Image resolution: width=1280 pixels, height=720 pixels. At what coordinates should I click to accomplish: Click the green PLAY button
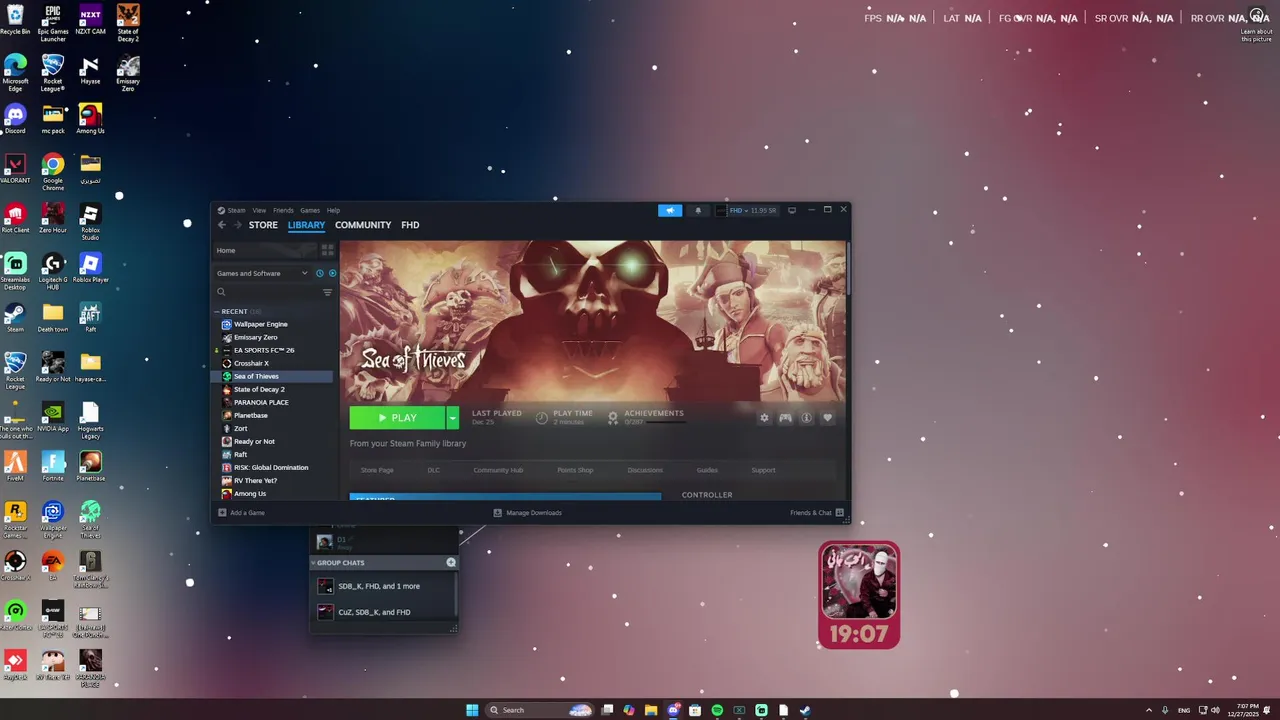(397, 418)
